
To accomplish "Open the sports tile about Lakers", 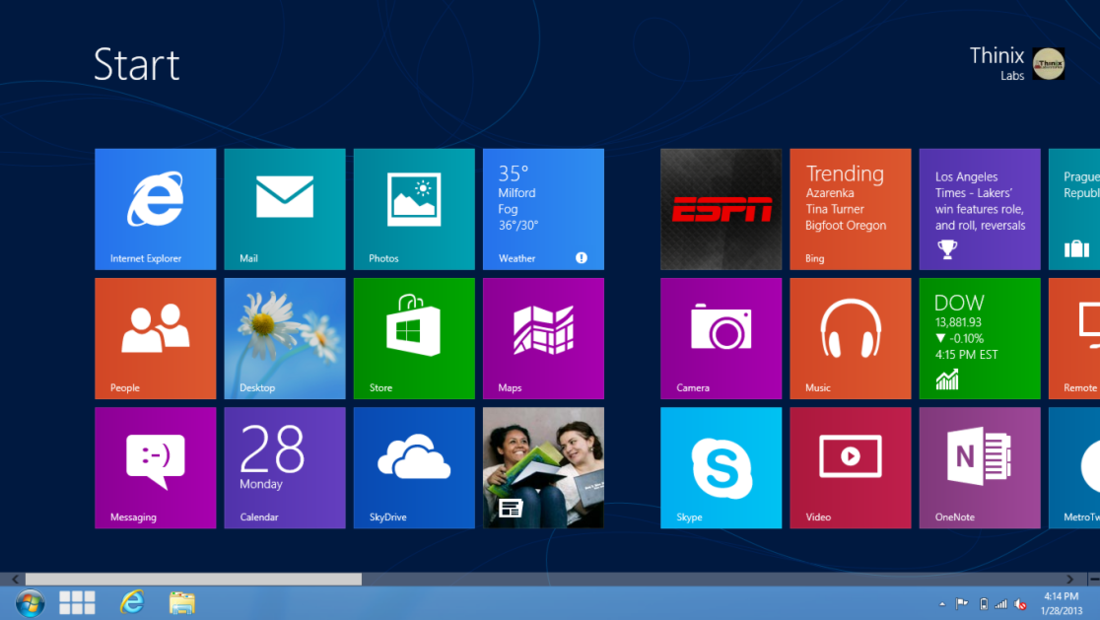I will pos(980,209).
